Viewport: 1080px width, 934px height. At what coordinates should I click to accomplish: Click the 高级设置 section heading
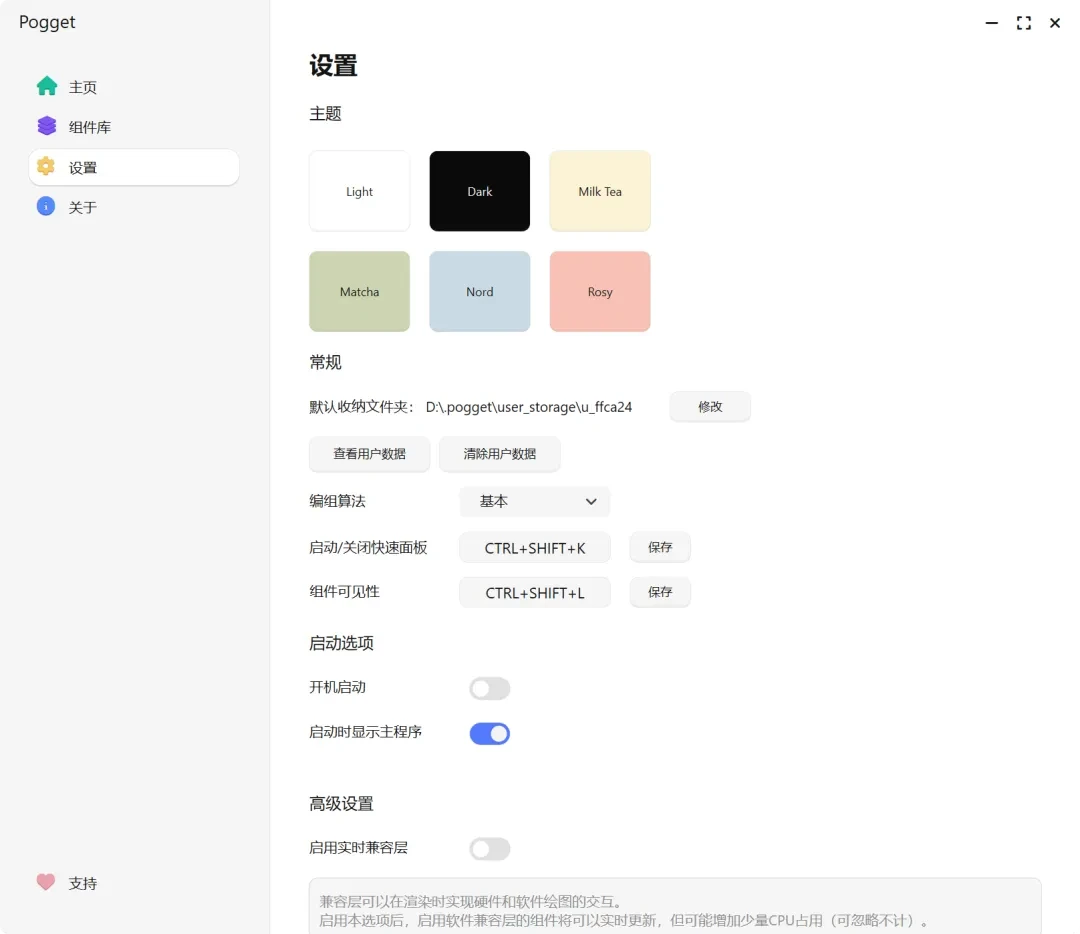point(341,804)
